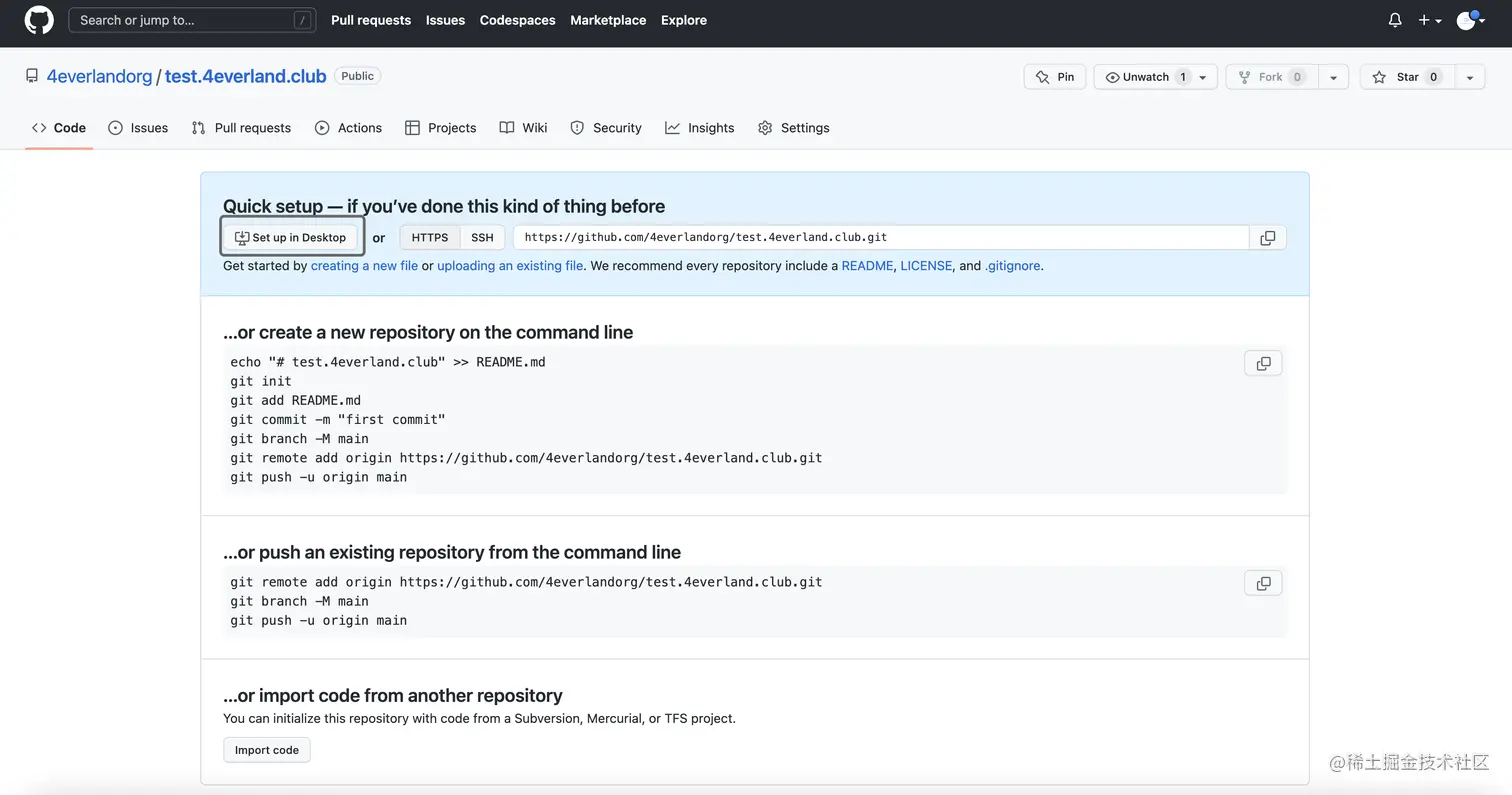Go to Marketplace in top navigation
The image size is (1512, 795).
pyautogui.click(x=608, y=20)
